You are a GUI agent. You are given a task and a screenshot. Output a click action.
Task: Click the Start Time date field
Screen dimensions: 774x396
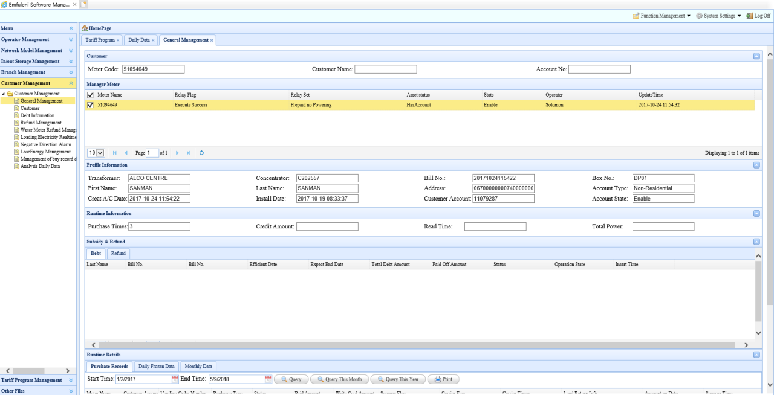pos(143,379)
